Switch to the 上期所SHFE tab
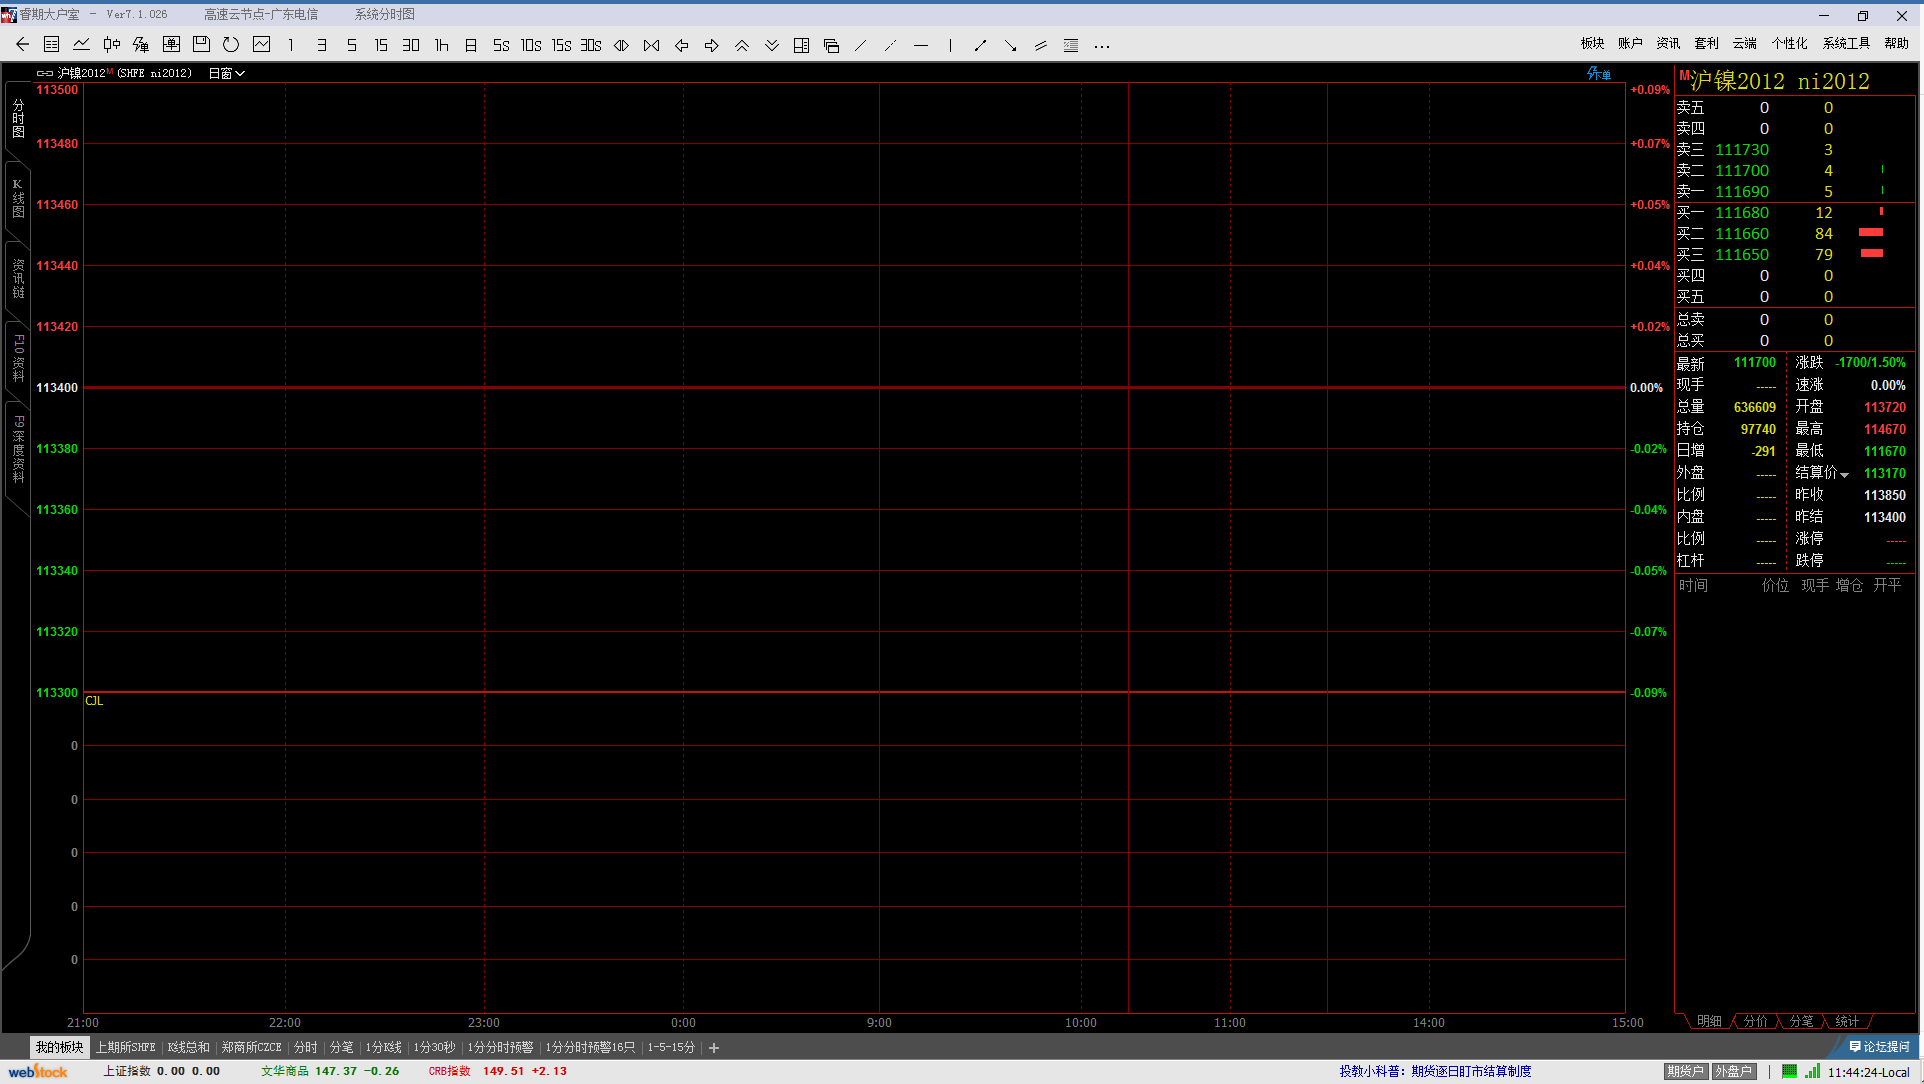Viewport: 1924px width, 1084px height. tap(126, 1047)
